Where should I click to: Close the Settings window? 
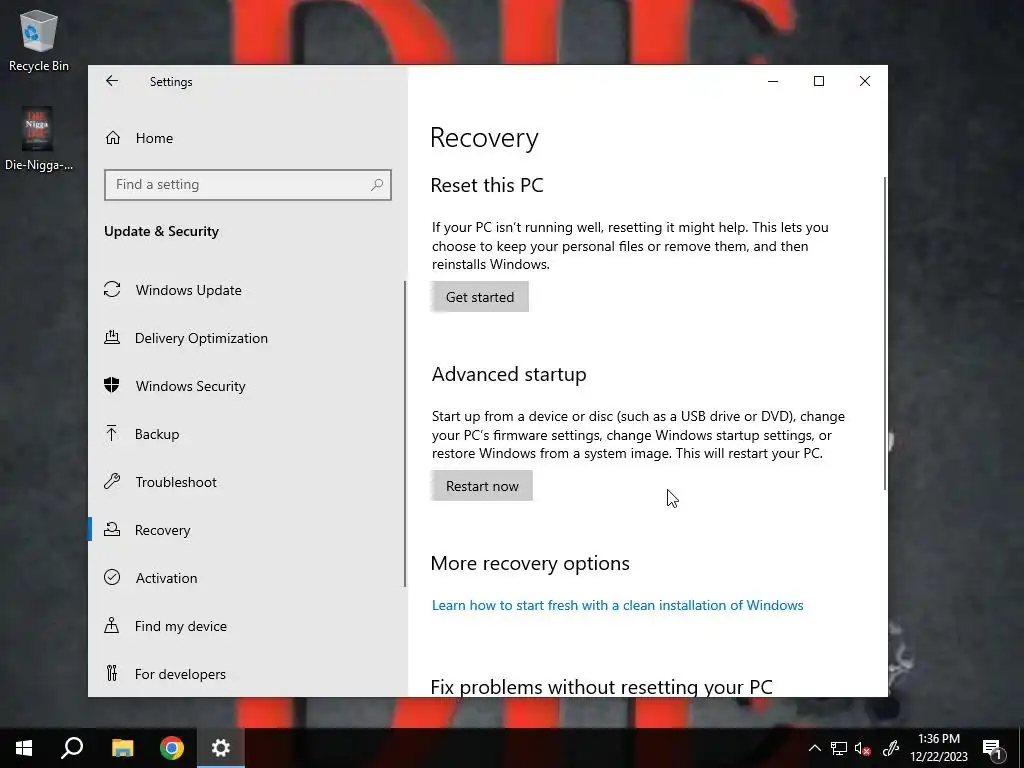pyautogui.click(x=865, y=81)
